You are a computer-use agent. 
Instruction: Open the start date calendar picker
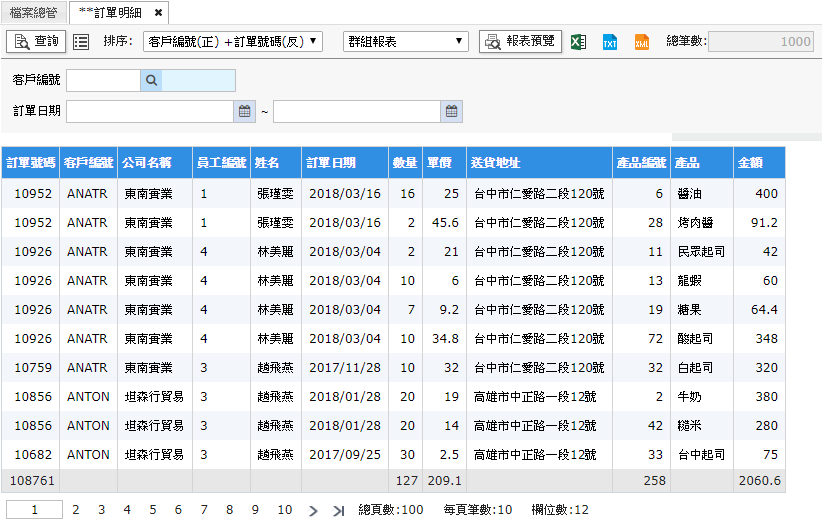(244, 111)
